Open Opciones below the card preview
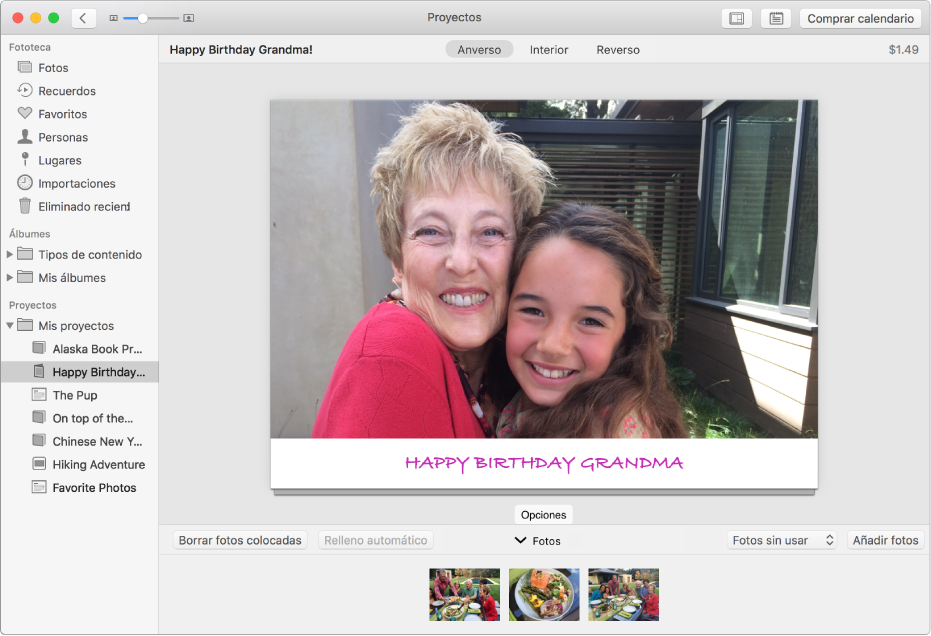Screen dimensions: 931x636 543,514
